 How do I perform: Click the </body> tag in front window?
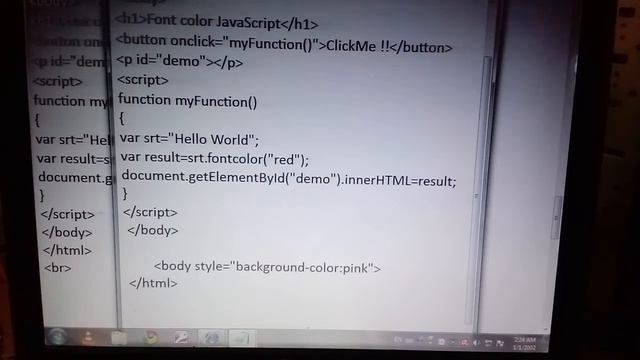(153, 230)
